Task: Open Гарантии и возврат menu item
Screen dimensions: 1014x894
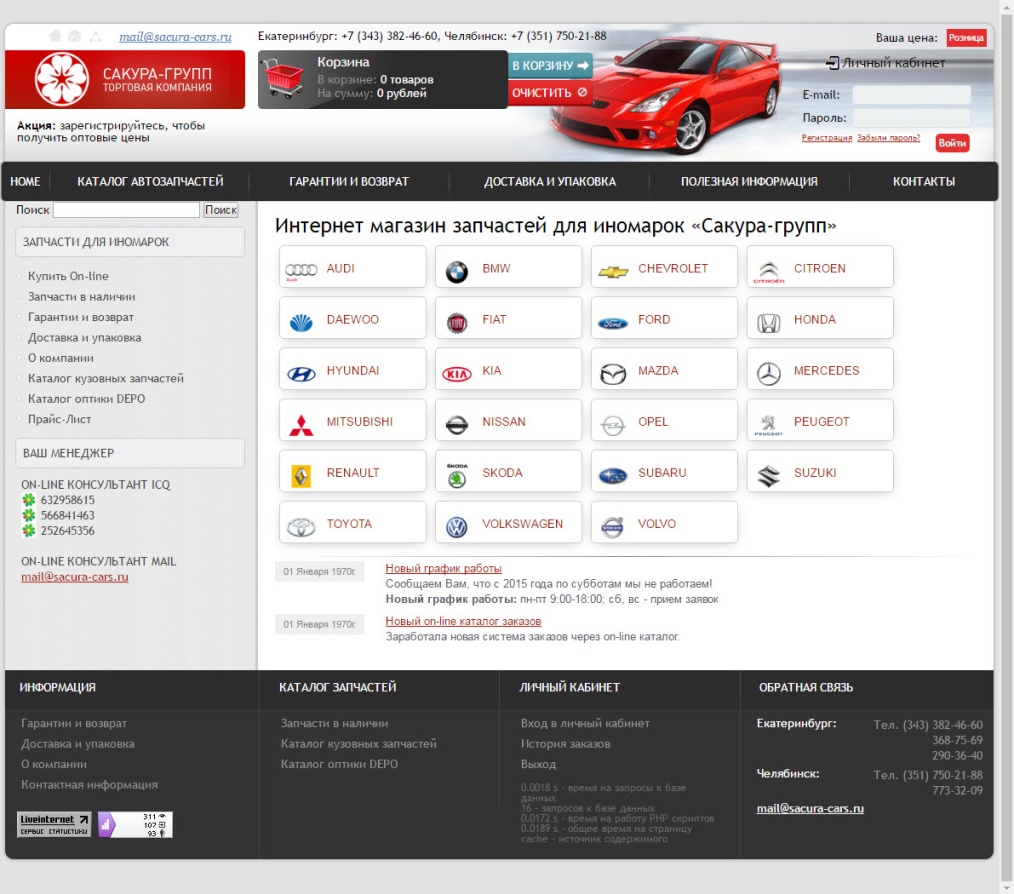Action: (x=349, y=182)
